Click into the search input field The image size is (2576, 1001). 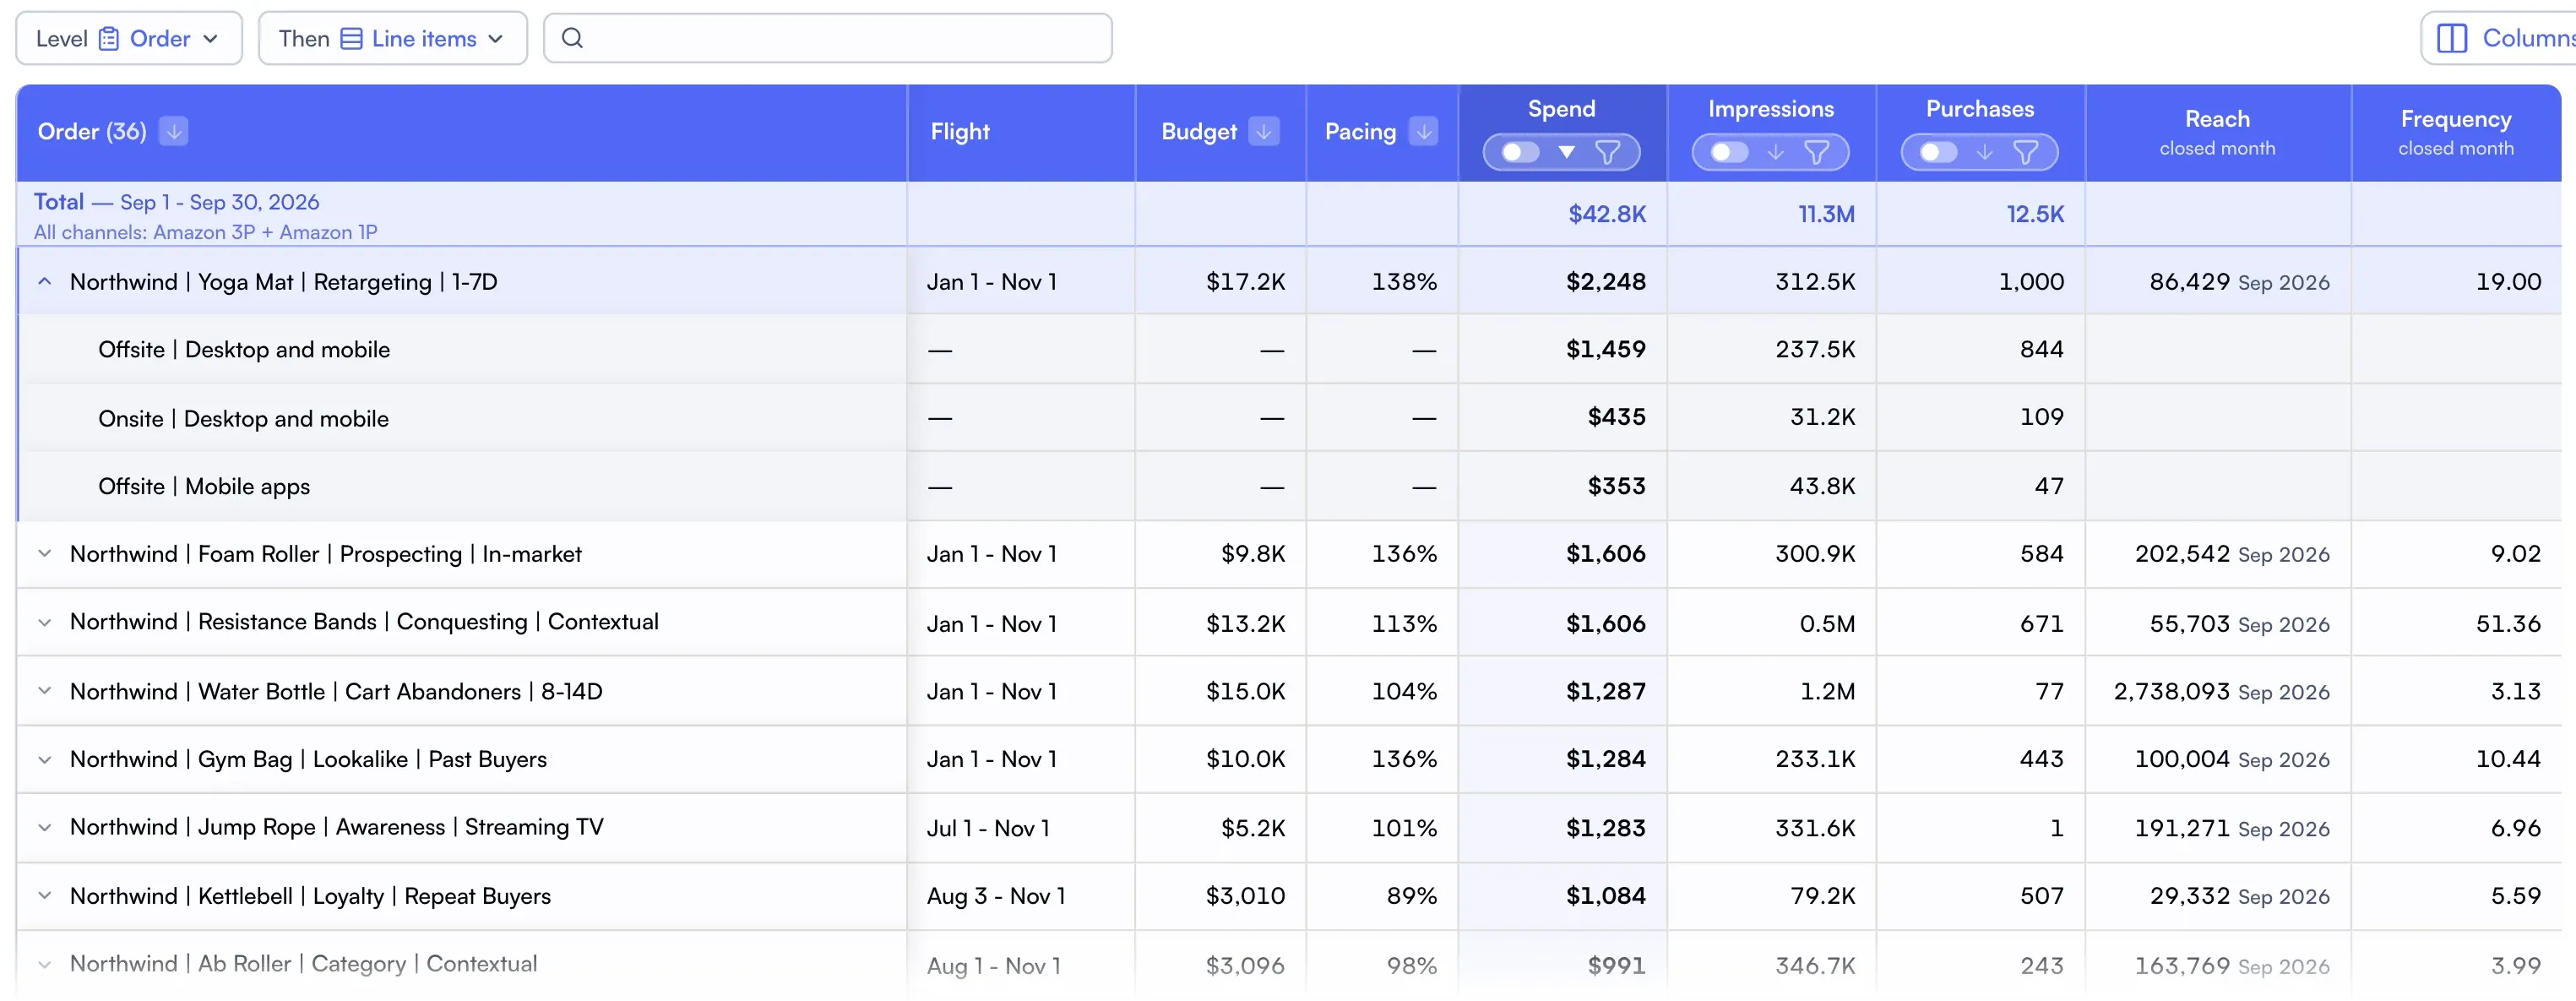click(x=828, y=38)
